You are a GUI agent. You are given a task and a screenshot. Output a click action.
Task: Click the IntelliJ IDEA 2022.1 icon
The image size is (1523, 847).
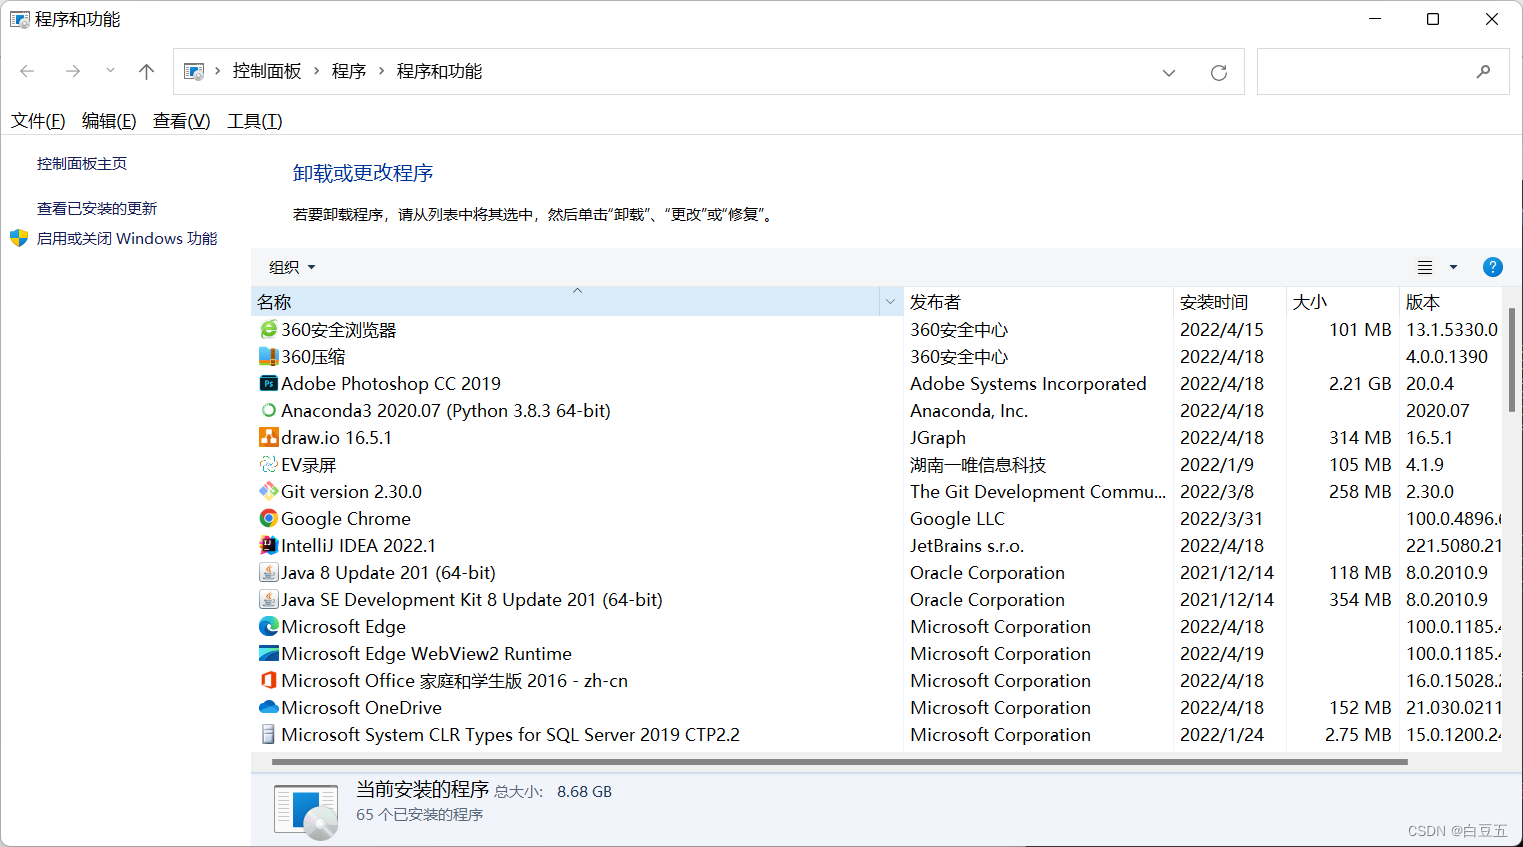point(268,546)
